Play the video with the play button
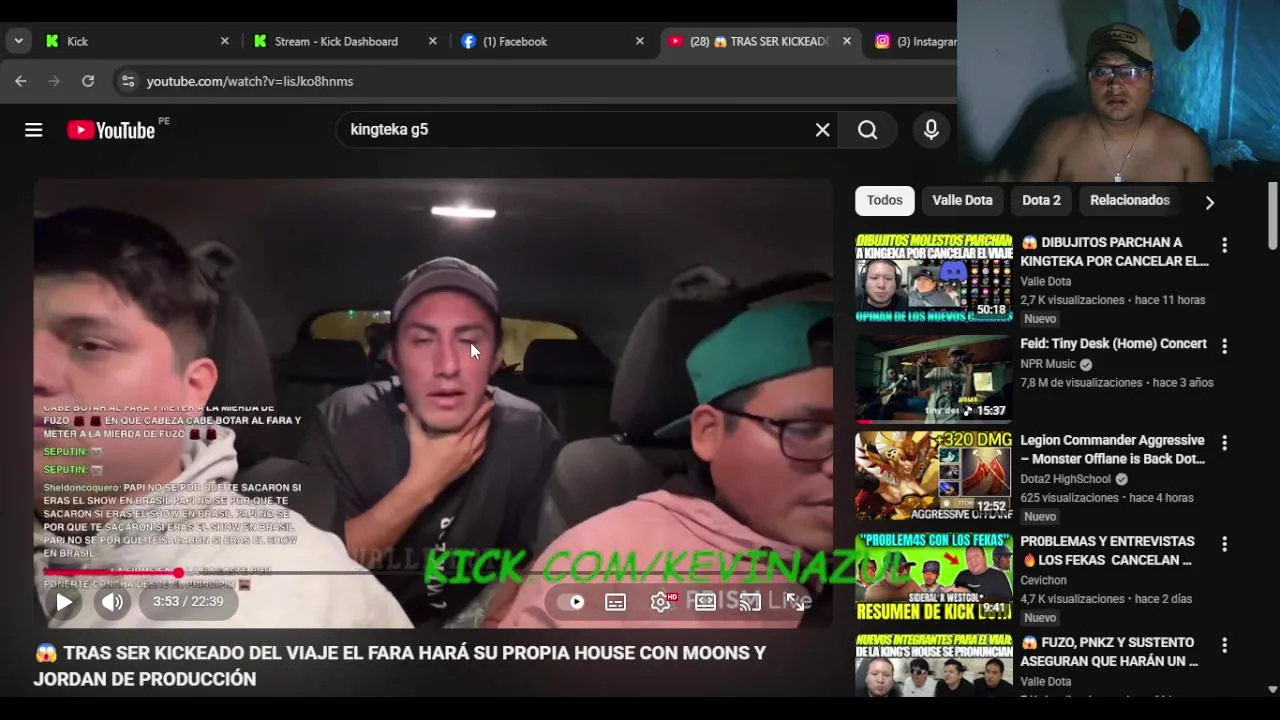 coord(63,602)
